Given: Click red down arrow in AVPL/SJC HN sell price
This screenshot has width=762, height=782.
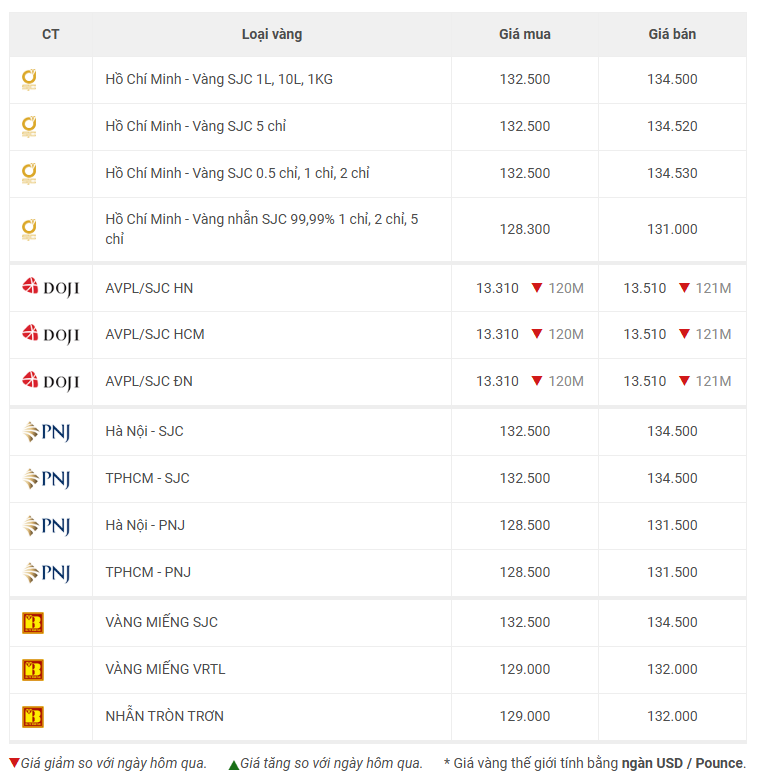Looking at the screenshot, I should pos(684,287).
